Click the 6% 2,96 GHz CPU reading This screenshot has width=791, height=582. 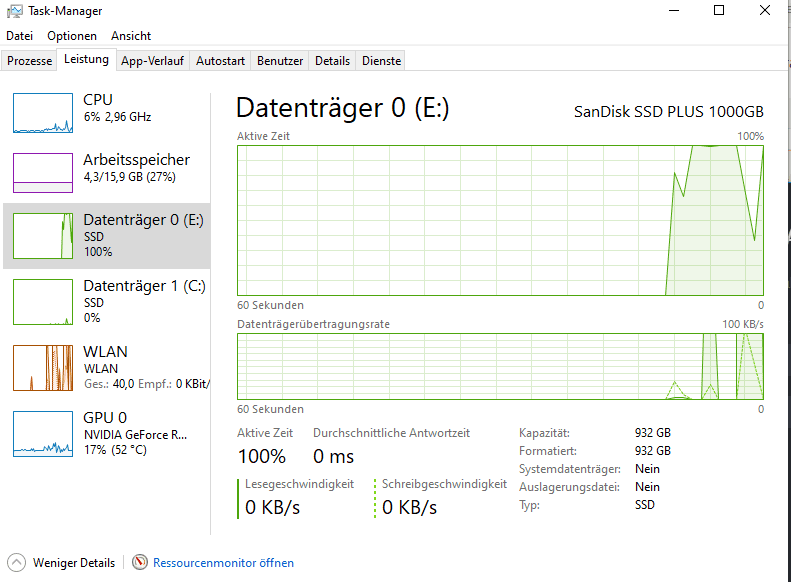coord(118,117)
